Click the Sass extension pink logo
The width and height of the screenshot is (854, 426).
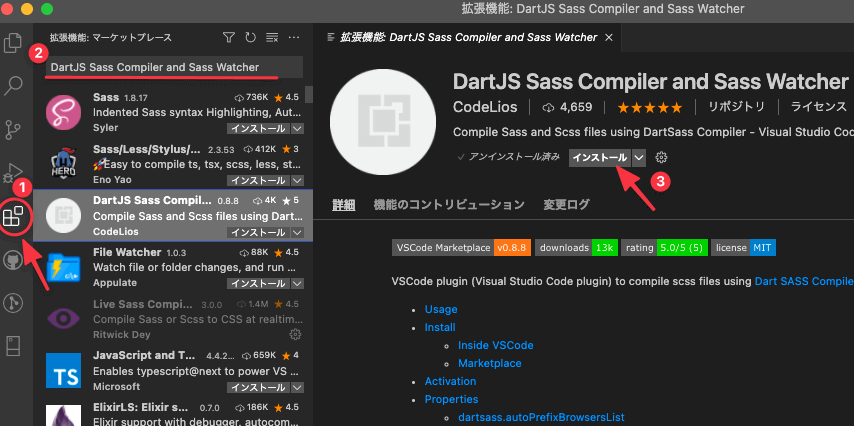(x=63, y=112)
